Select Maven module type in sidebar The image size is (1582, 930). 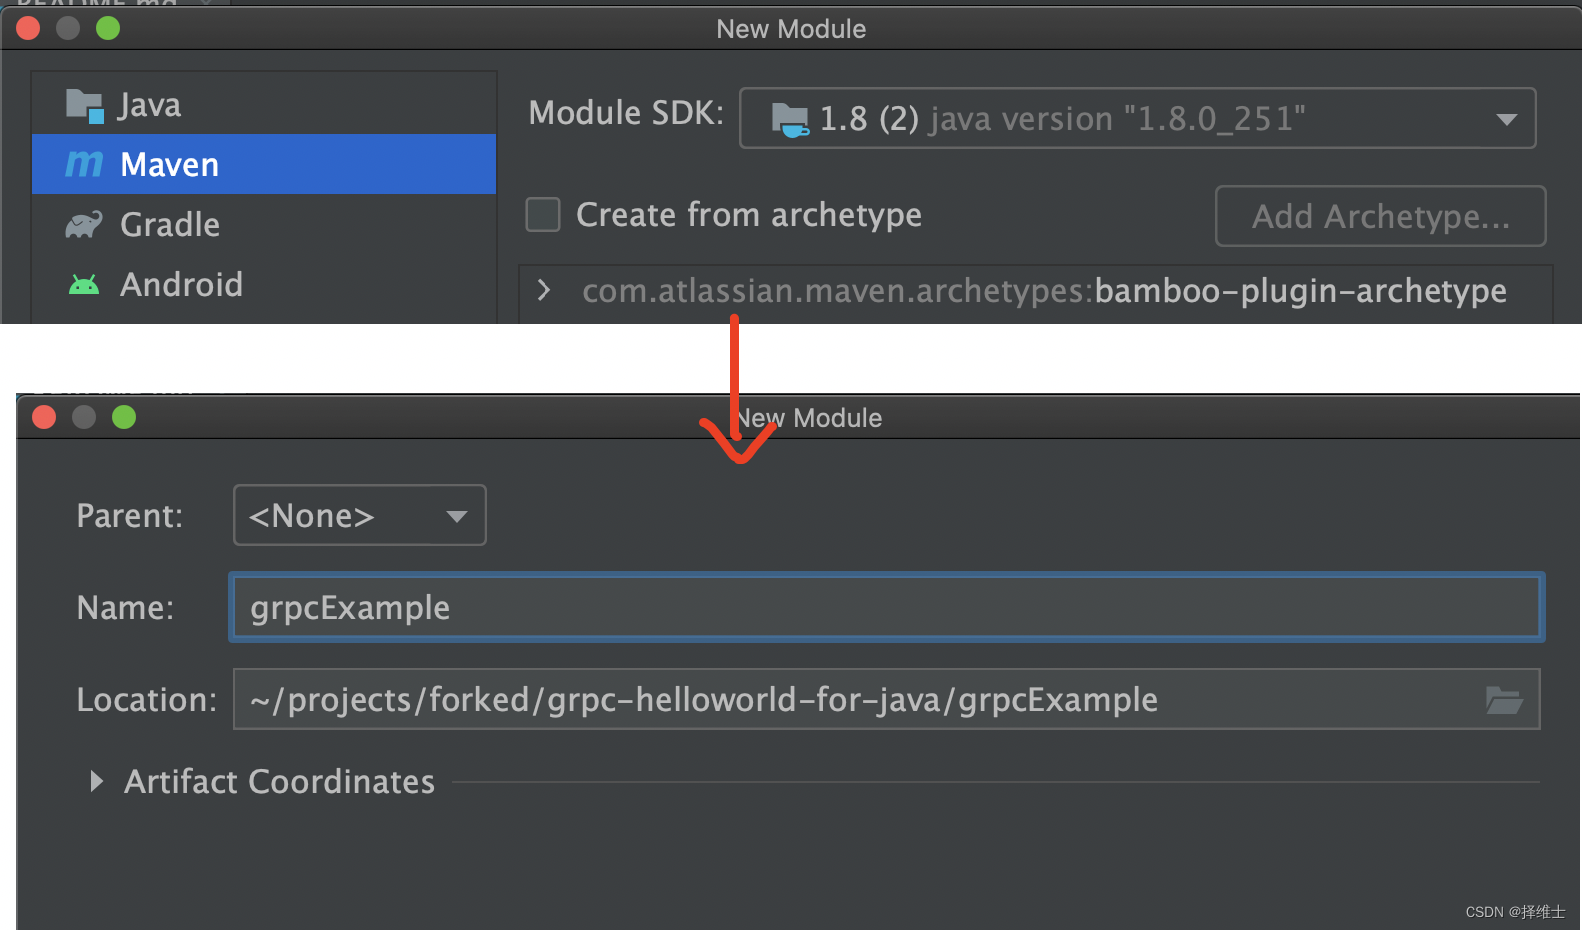(x=264, y=164)
